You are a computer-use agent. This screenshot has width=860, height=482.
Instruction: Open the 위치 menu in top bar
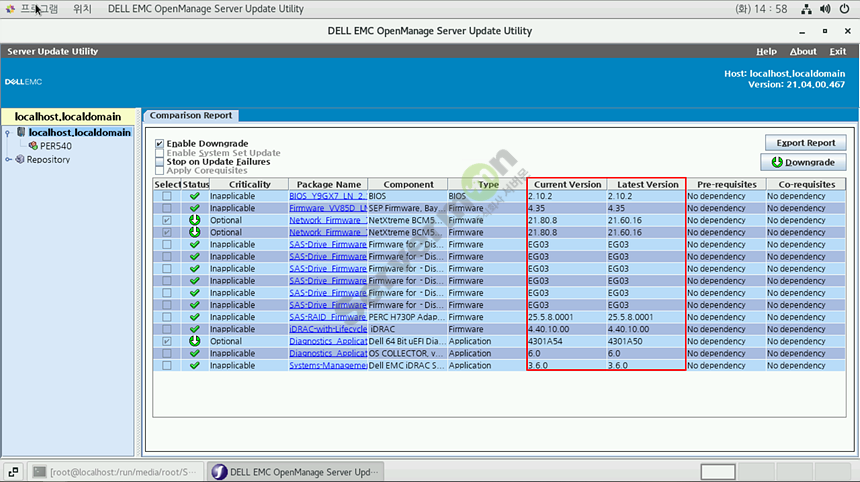point(82,9)
